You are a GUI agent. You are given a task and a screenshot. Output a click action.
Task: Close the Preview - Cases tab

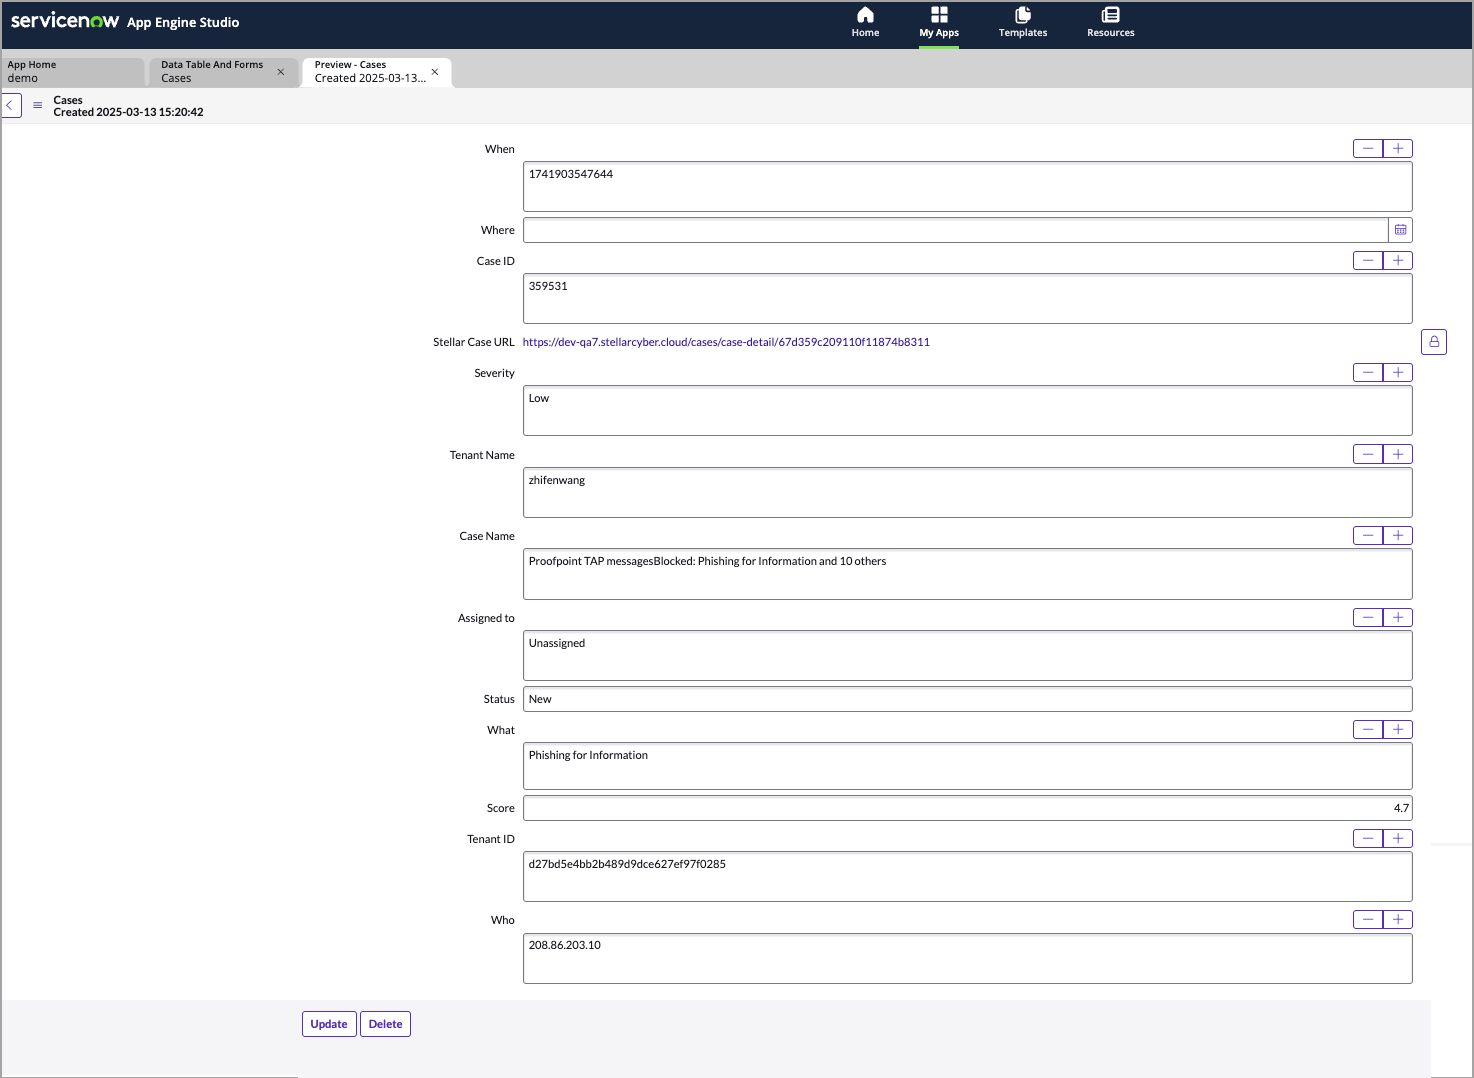435,72
